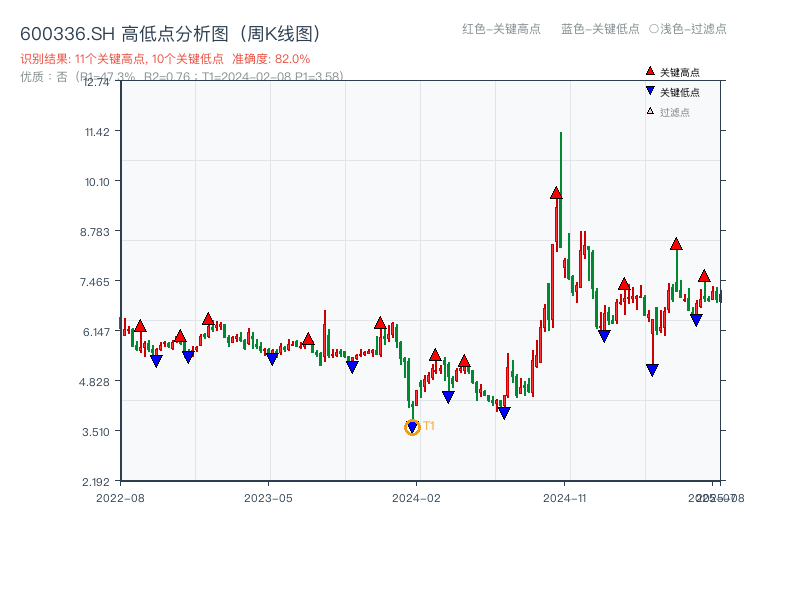
Task: Click the 3.510 y-axis label
Action: [96, 432]
